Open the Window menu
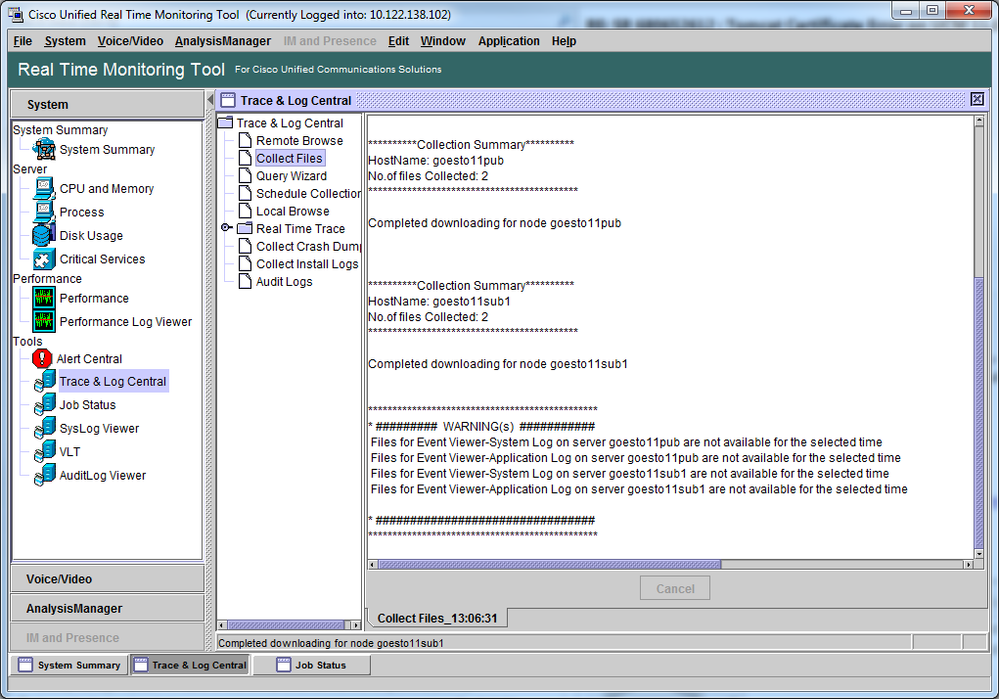Viewport: 999px width, 699px height. pos(443,41)
